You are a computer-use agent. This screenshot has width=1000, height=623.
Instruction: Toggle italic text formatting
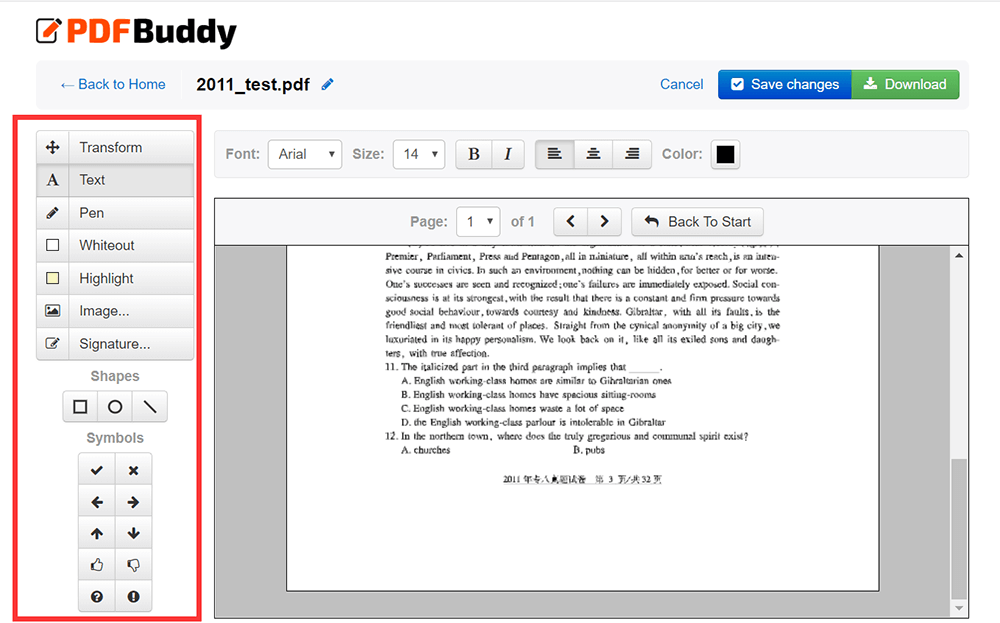507,154
